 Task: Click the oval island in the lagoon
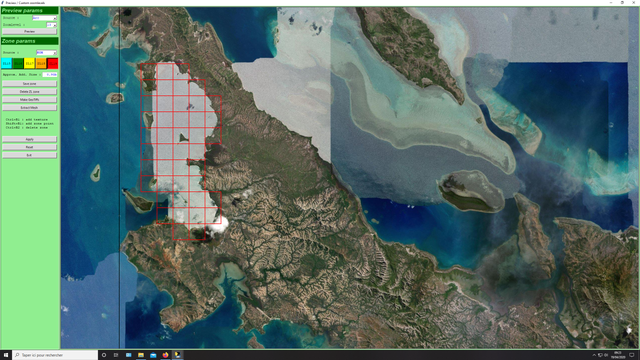[x=471, y=191]
